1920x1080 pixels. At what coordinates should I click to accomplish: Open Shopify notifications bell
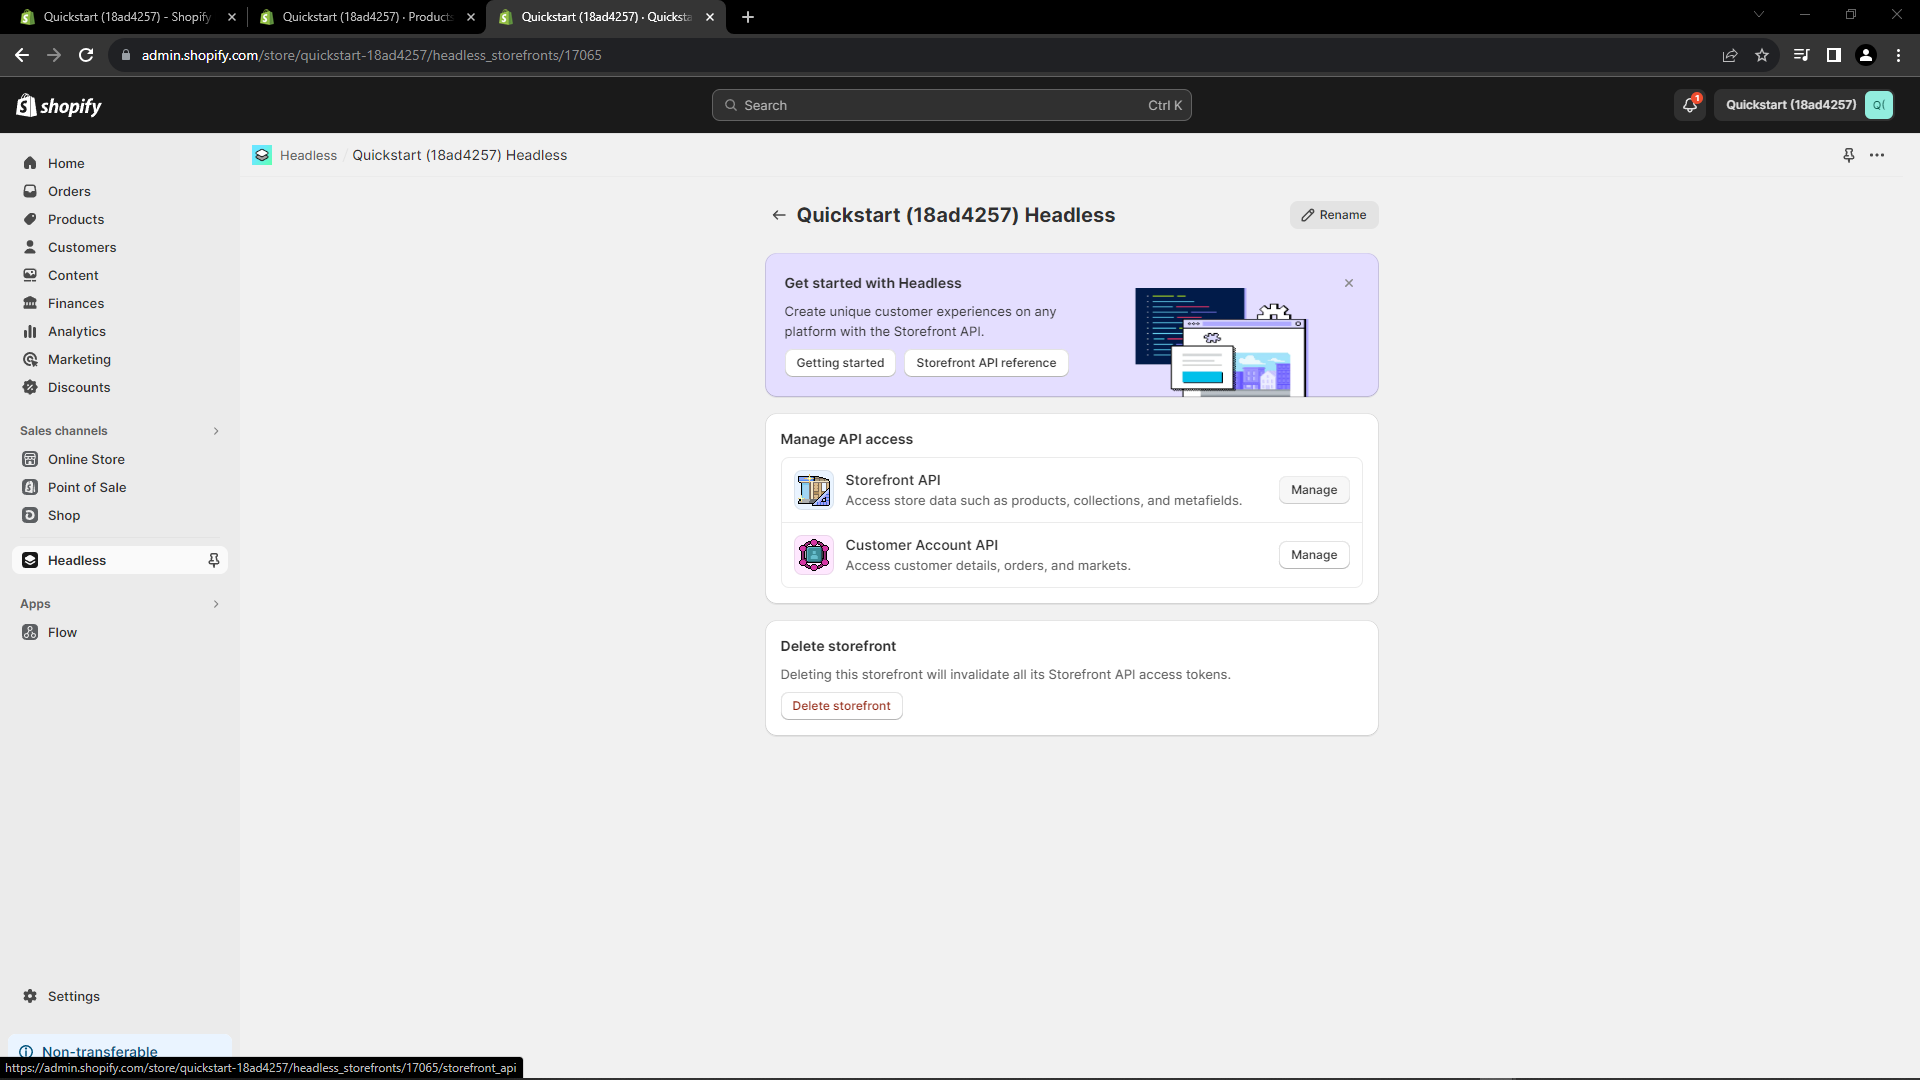click(x=1689, y=104)
